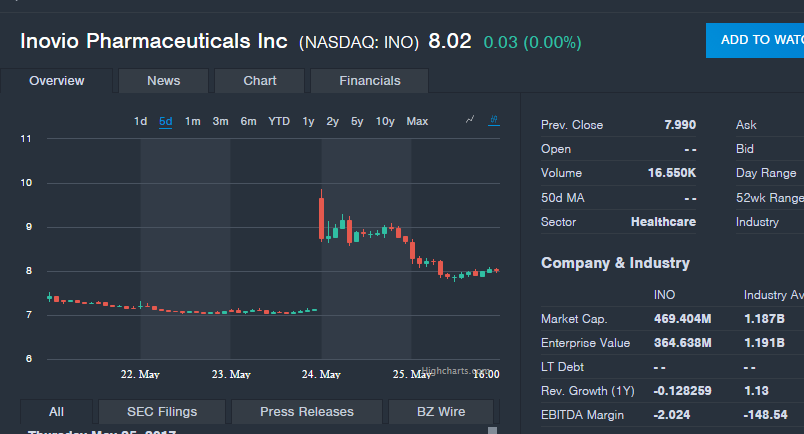This screenshot has width=804, height=434.
Task: Click the stock price 8.02
Action: [x=450, y=41]
